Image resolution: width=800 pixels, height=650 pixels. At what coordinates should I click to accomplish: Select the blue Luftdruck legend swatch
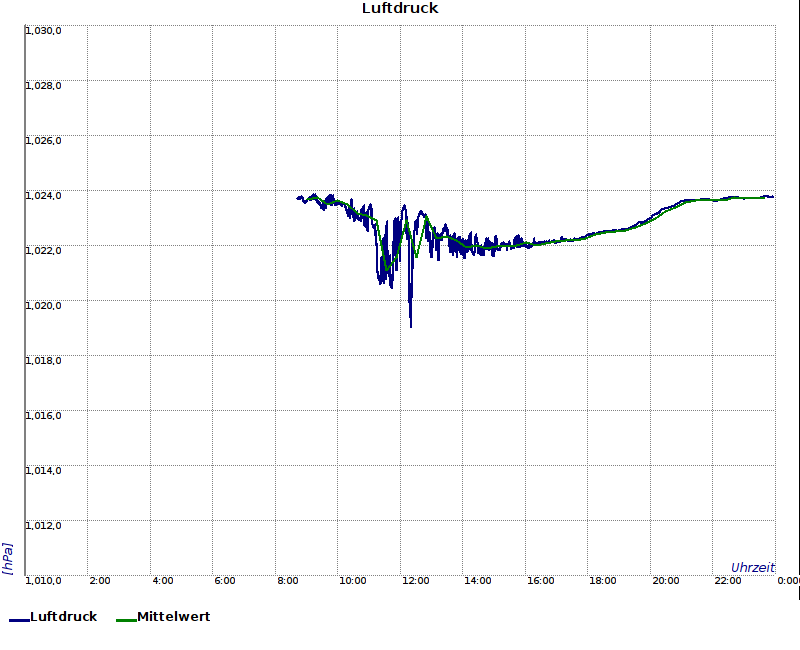point(19,620)
